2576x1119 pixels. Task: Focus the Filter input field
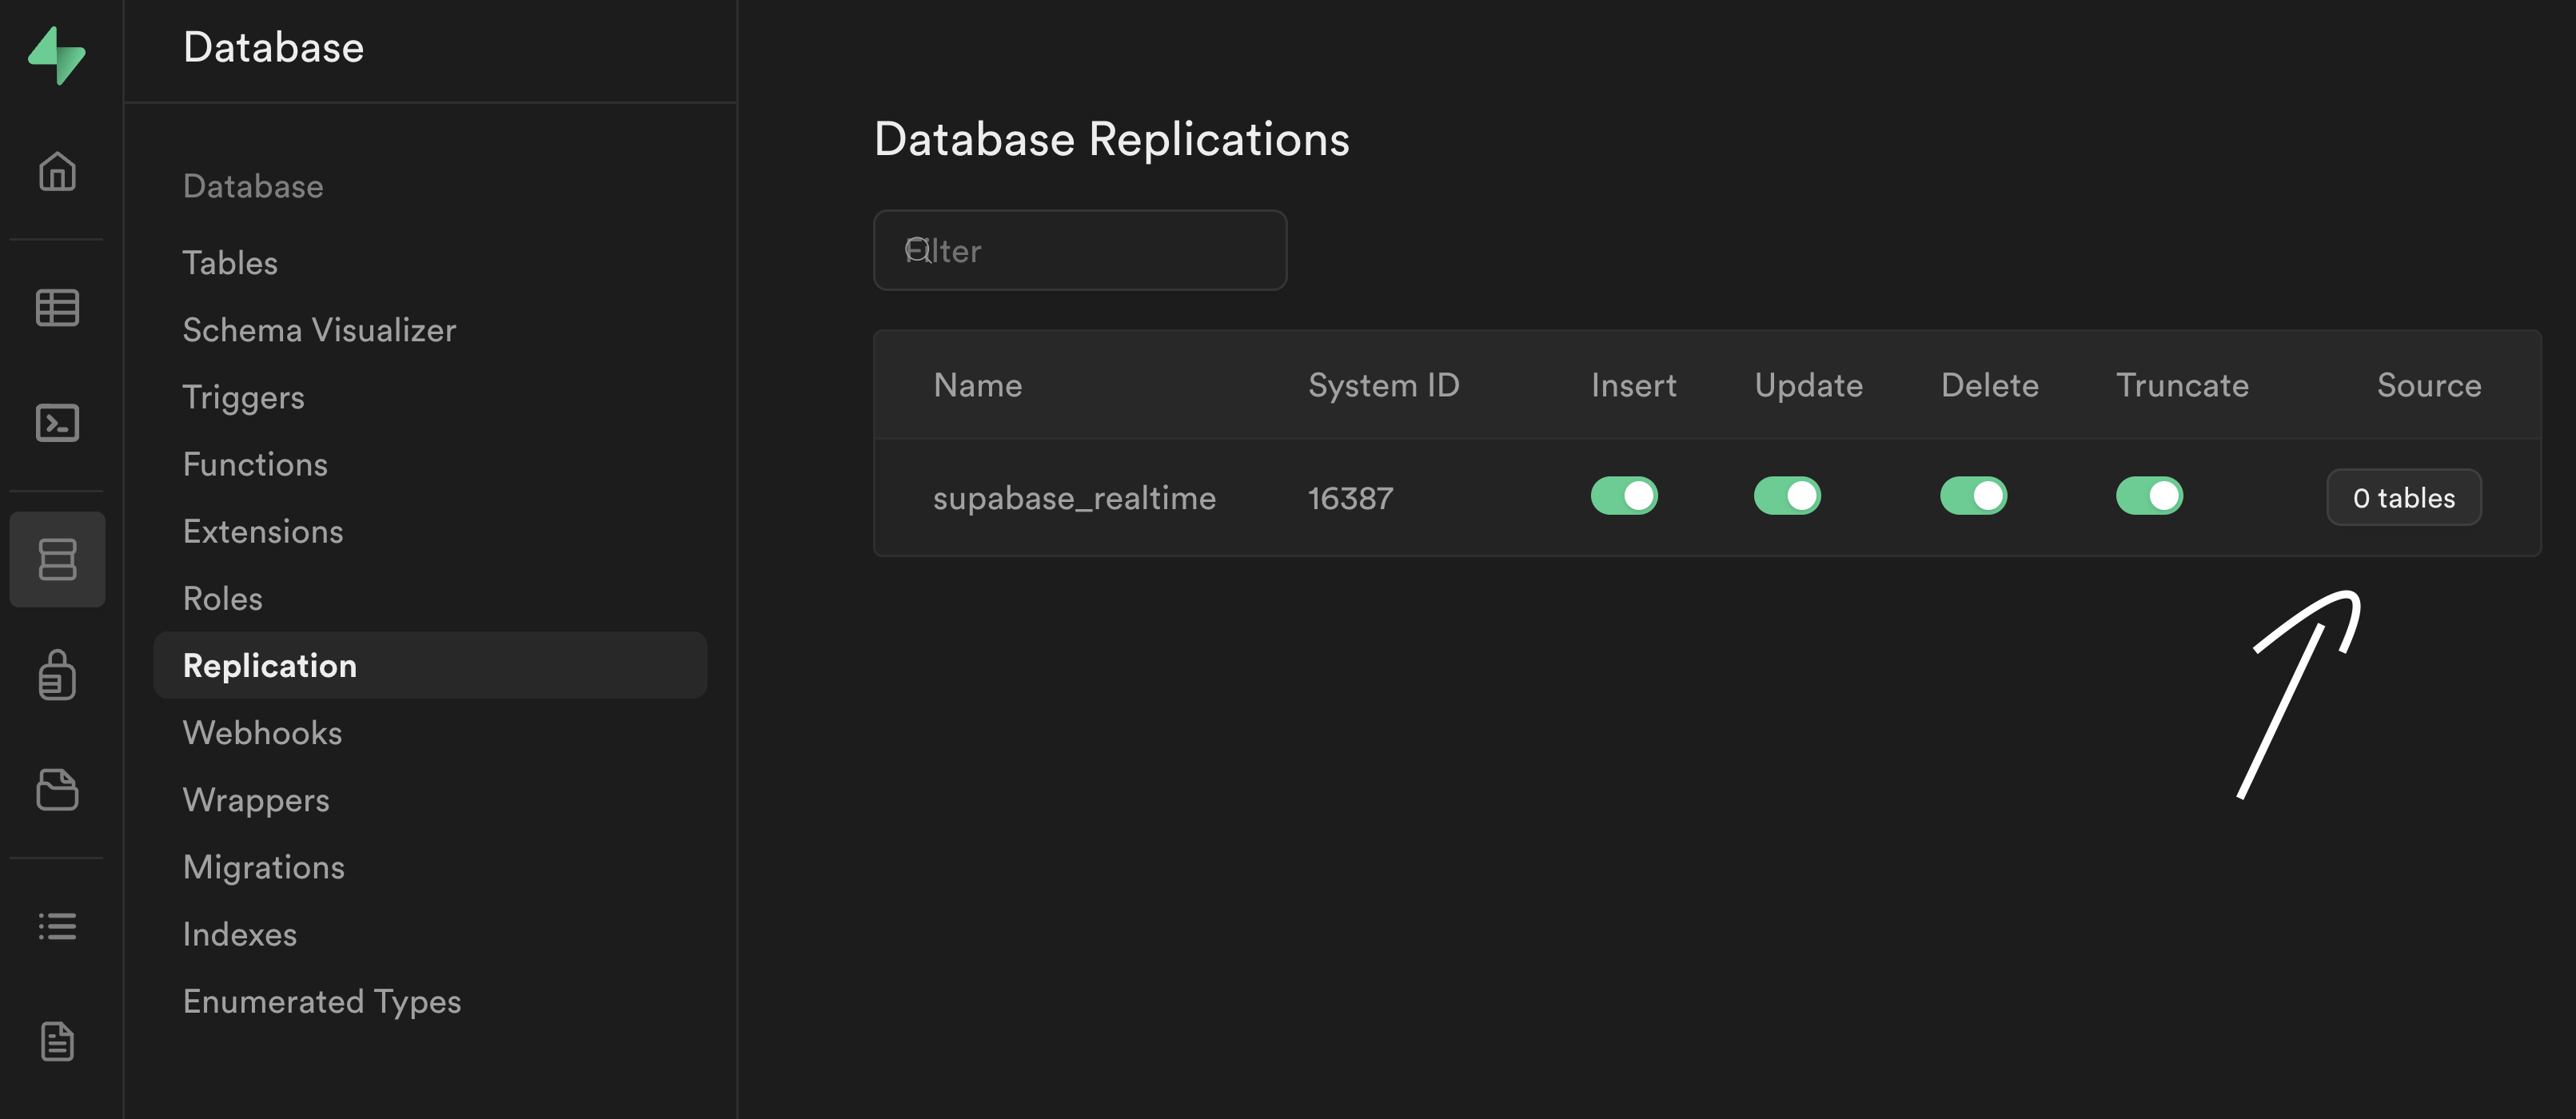1079,250
